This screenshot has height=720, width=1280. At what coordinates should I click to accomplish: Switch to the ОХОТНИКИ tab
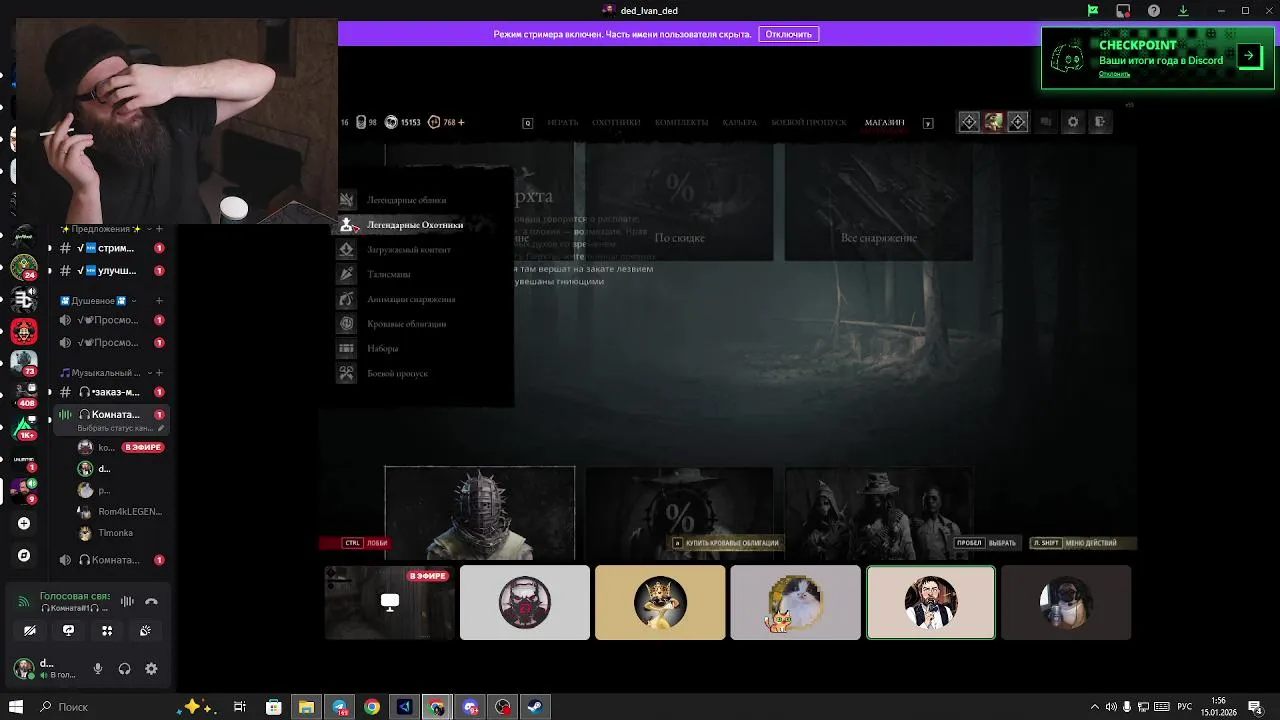tap(616, 122)
